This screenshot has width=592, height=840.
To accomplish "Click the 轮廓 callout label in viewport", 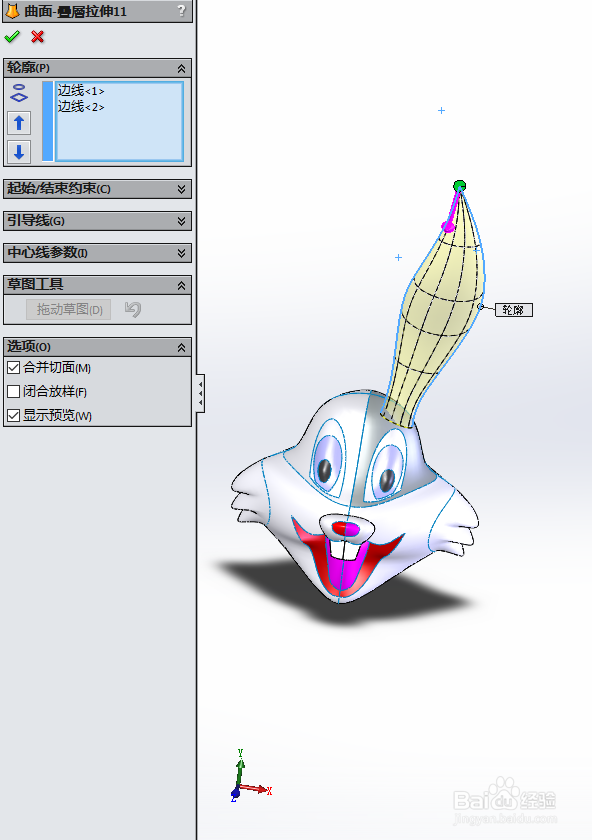I will [x=513, y=310].
